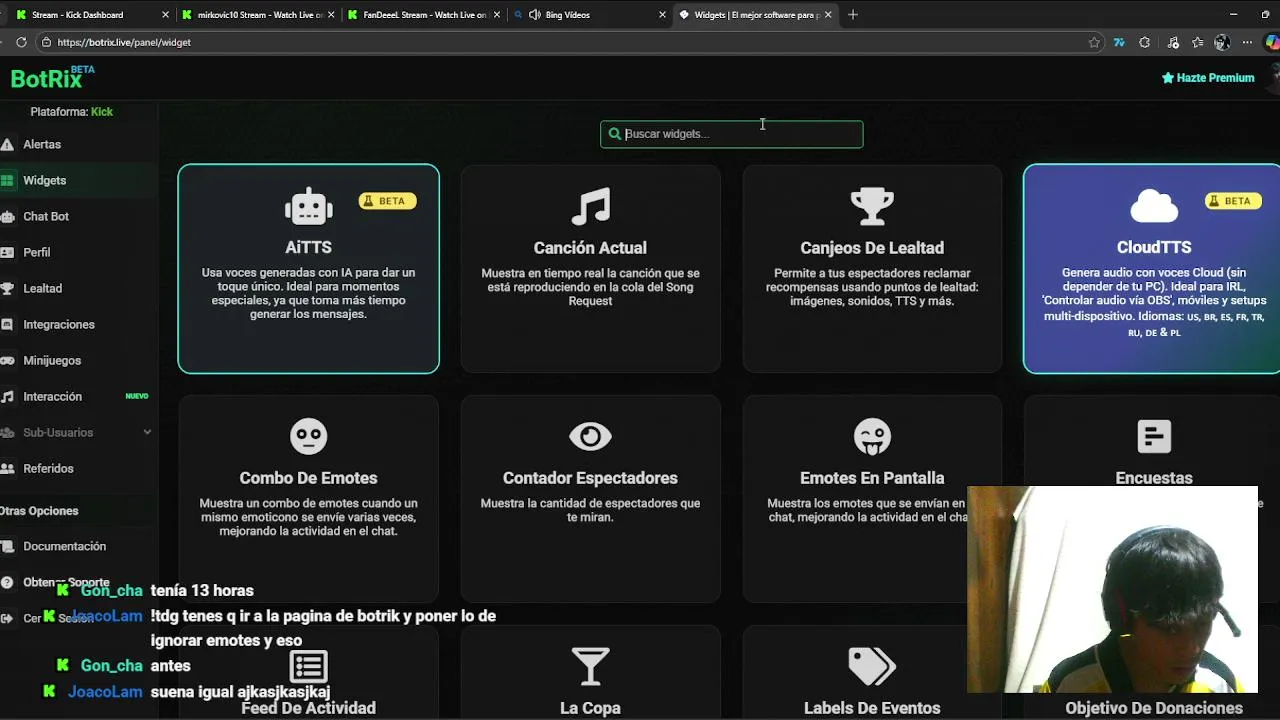Click the AiTTS robot icon
This screenshot has height=720, width=1280.
click(308, 207)
